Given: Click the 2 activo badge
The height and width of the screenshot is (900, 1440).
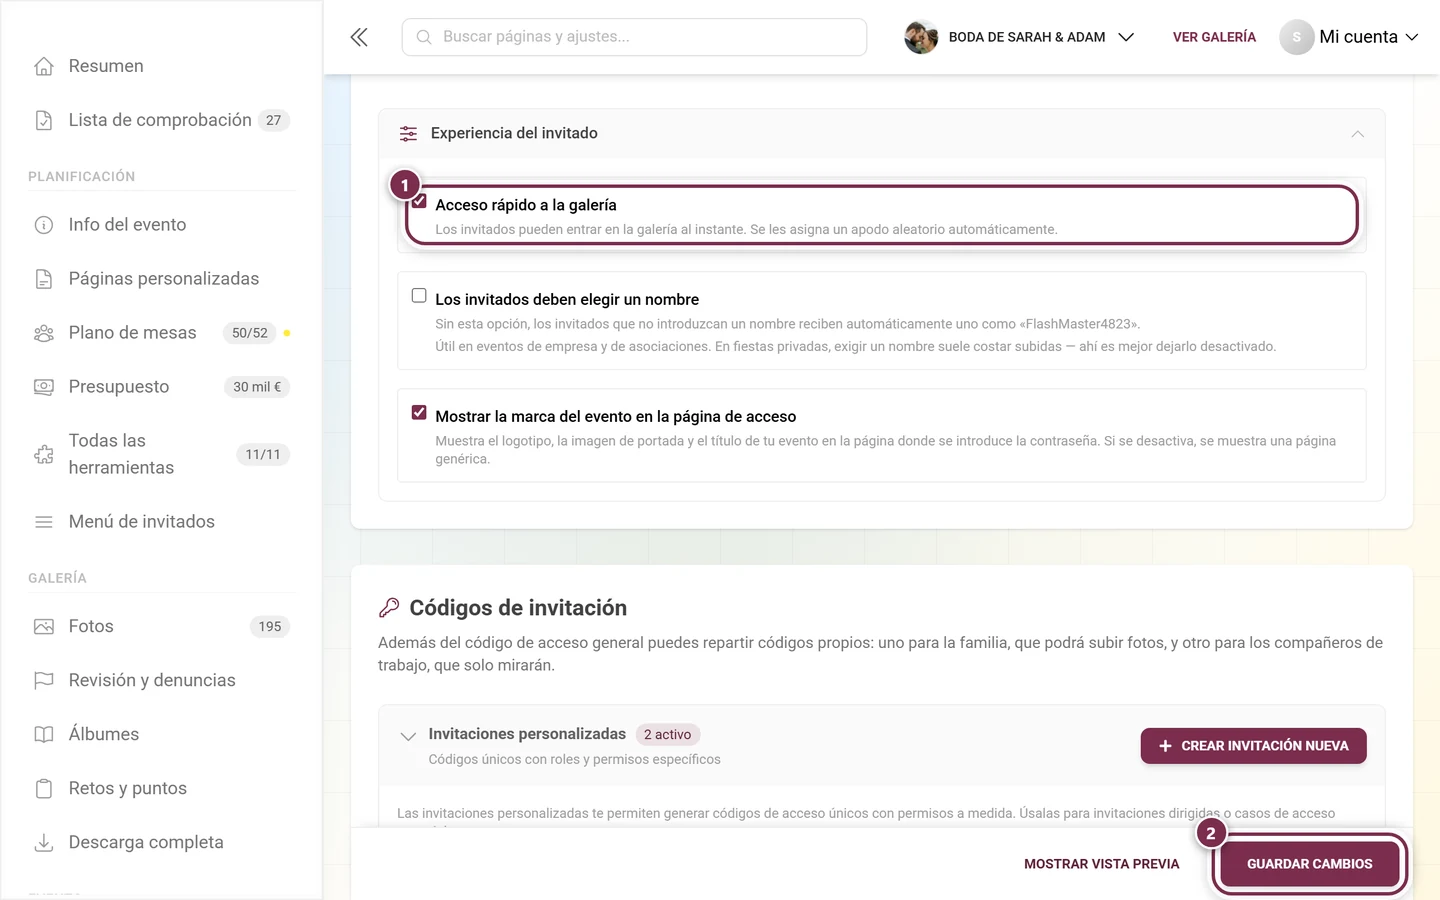Looking at the screenshot, I should click(668, 735).
